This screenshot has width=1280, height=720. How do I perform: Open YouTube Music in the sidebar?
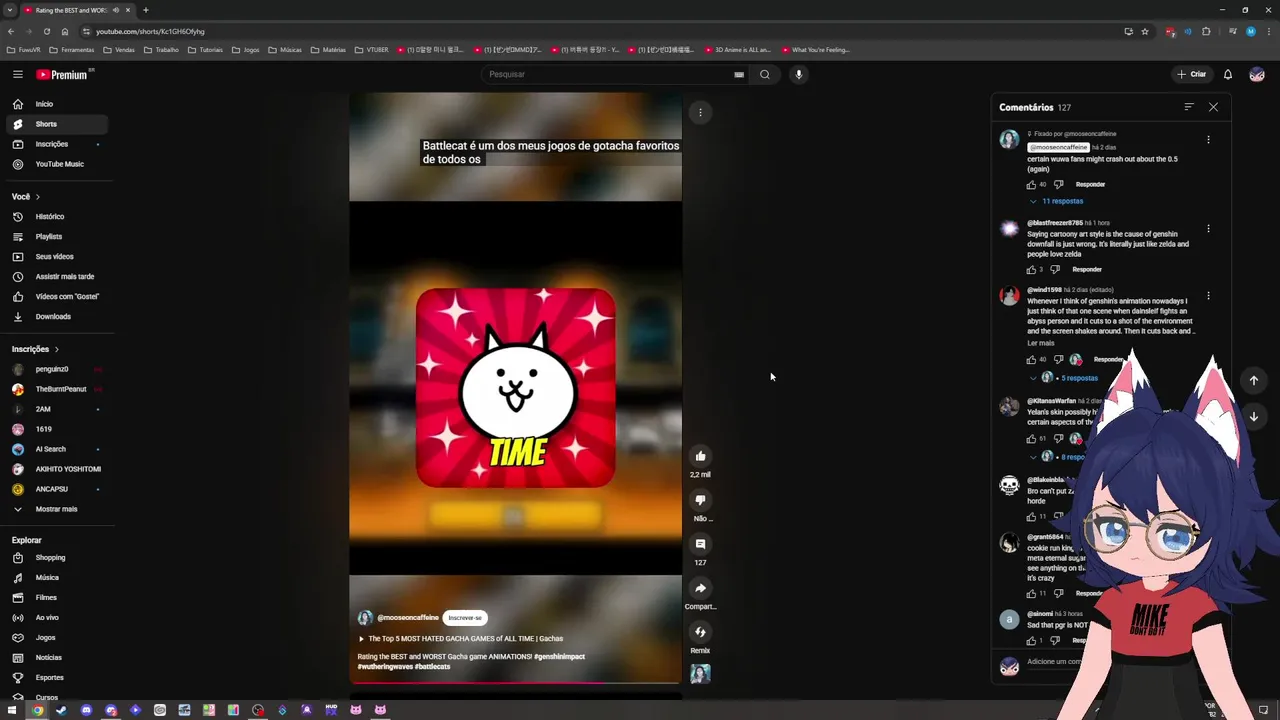[58, 164]
